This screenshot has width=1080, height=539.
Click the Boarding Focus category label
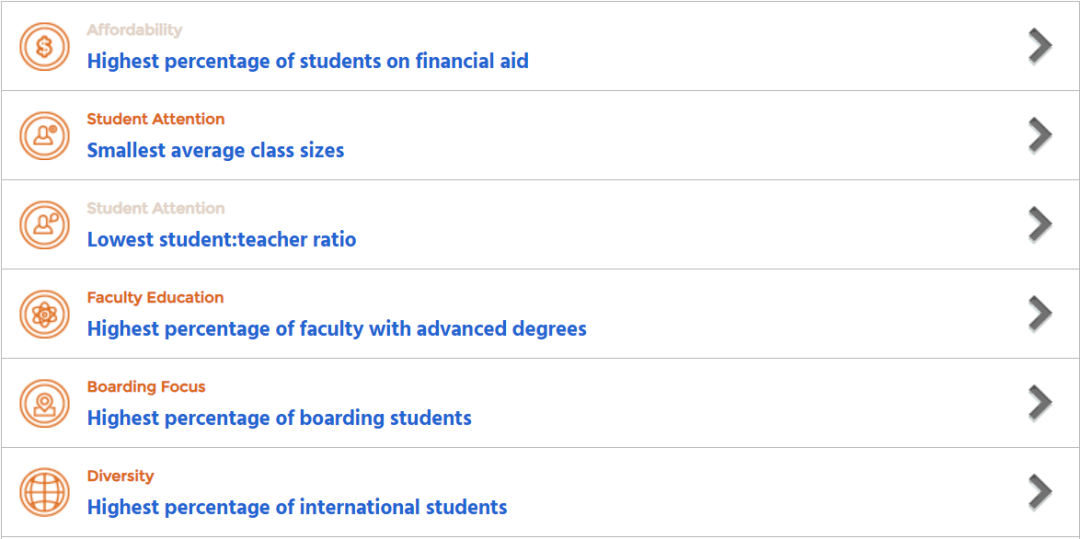(x=146, y=386)
